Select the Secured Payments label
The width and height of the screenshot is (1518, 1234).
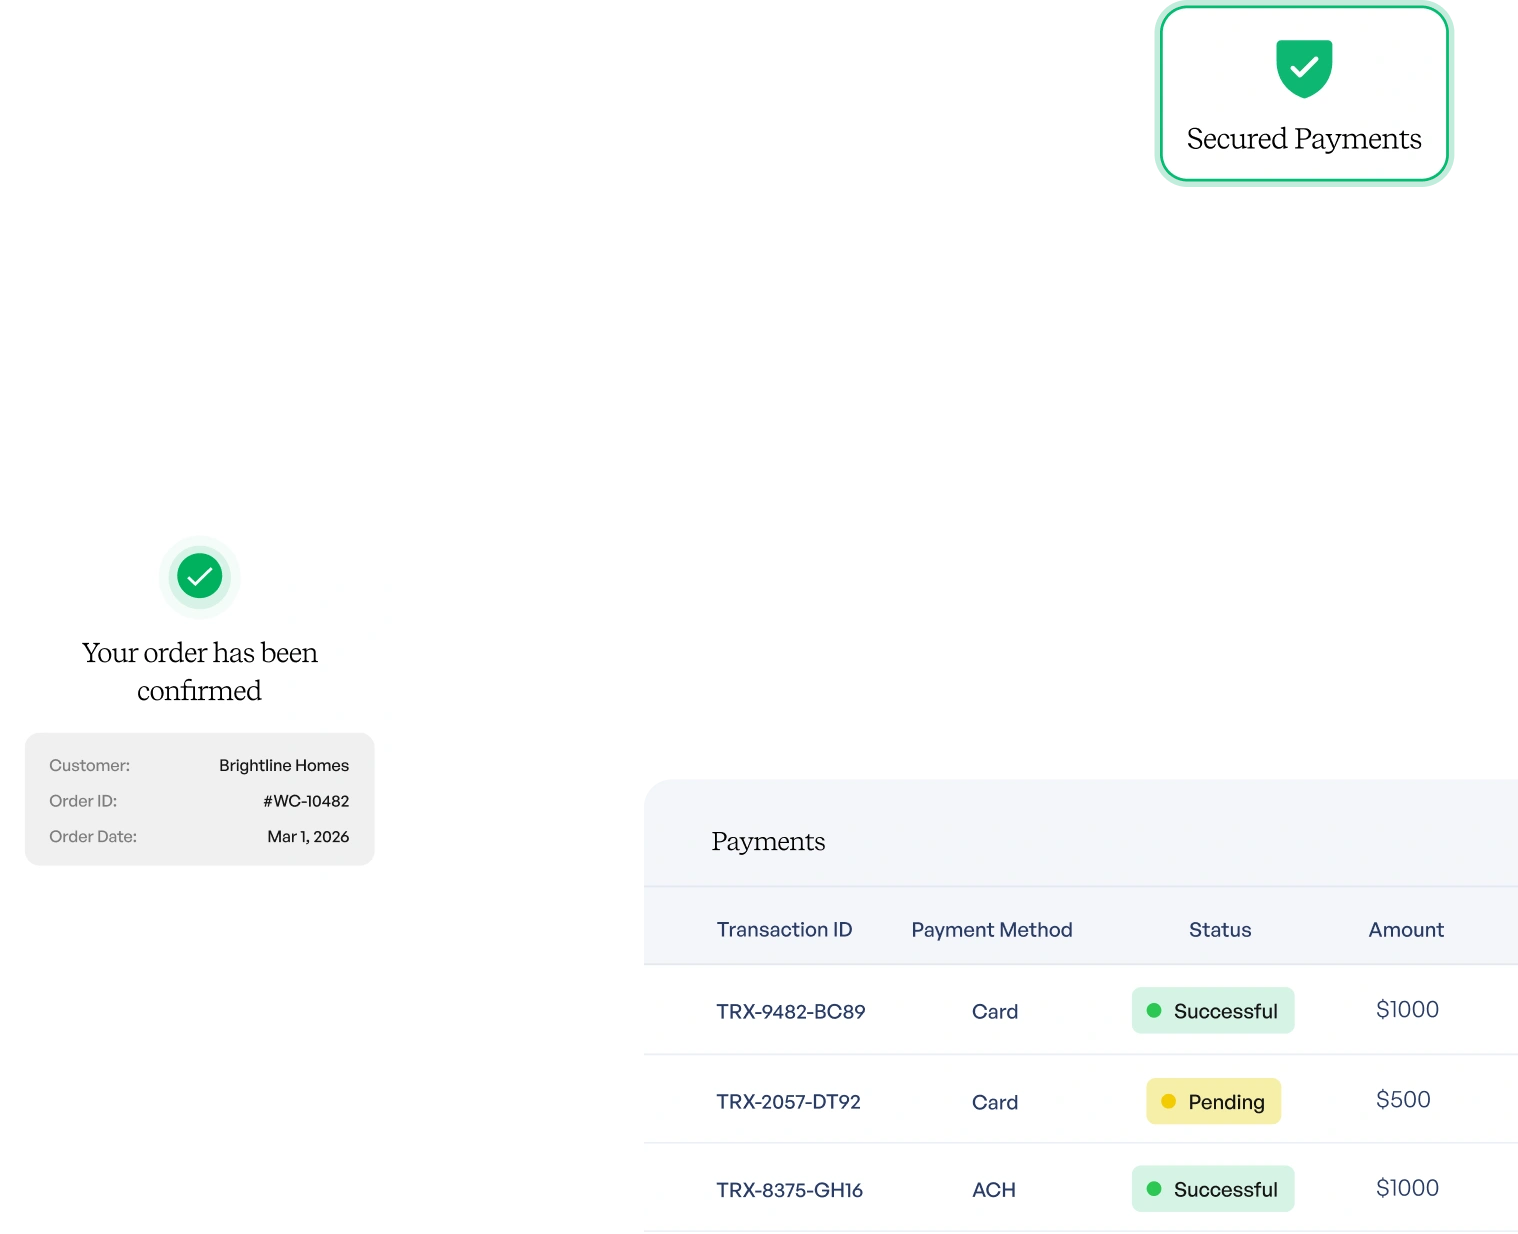tap(1304, 139)
